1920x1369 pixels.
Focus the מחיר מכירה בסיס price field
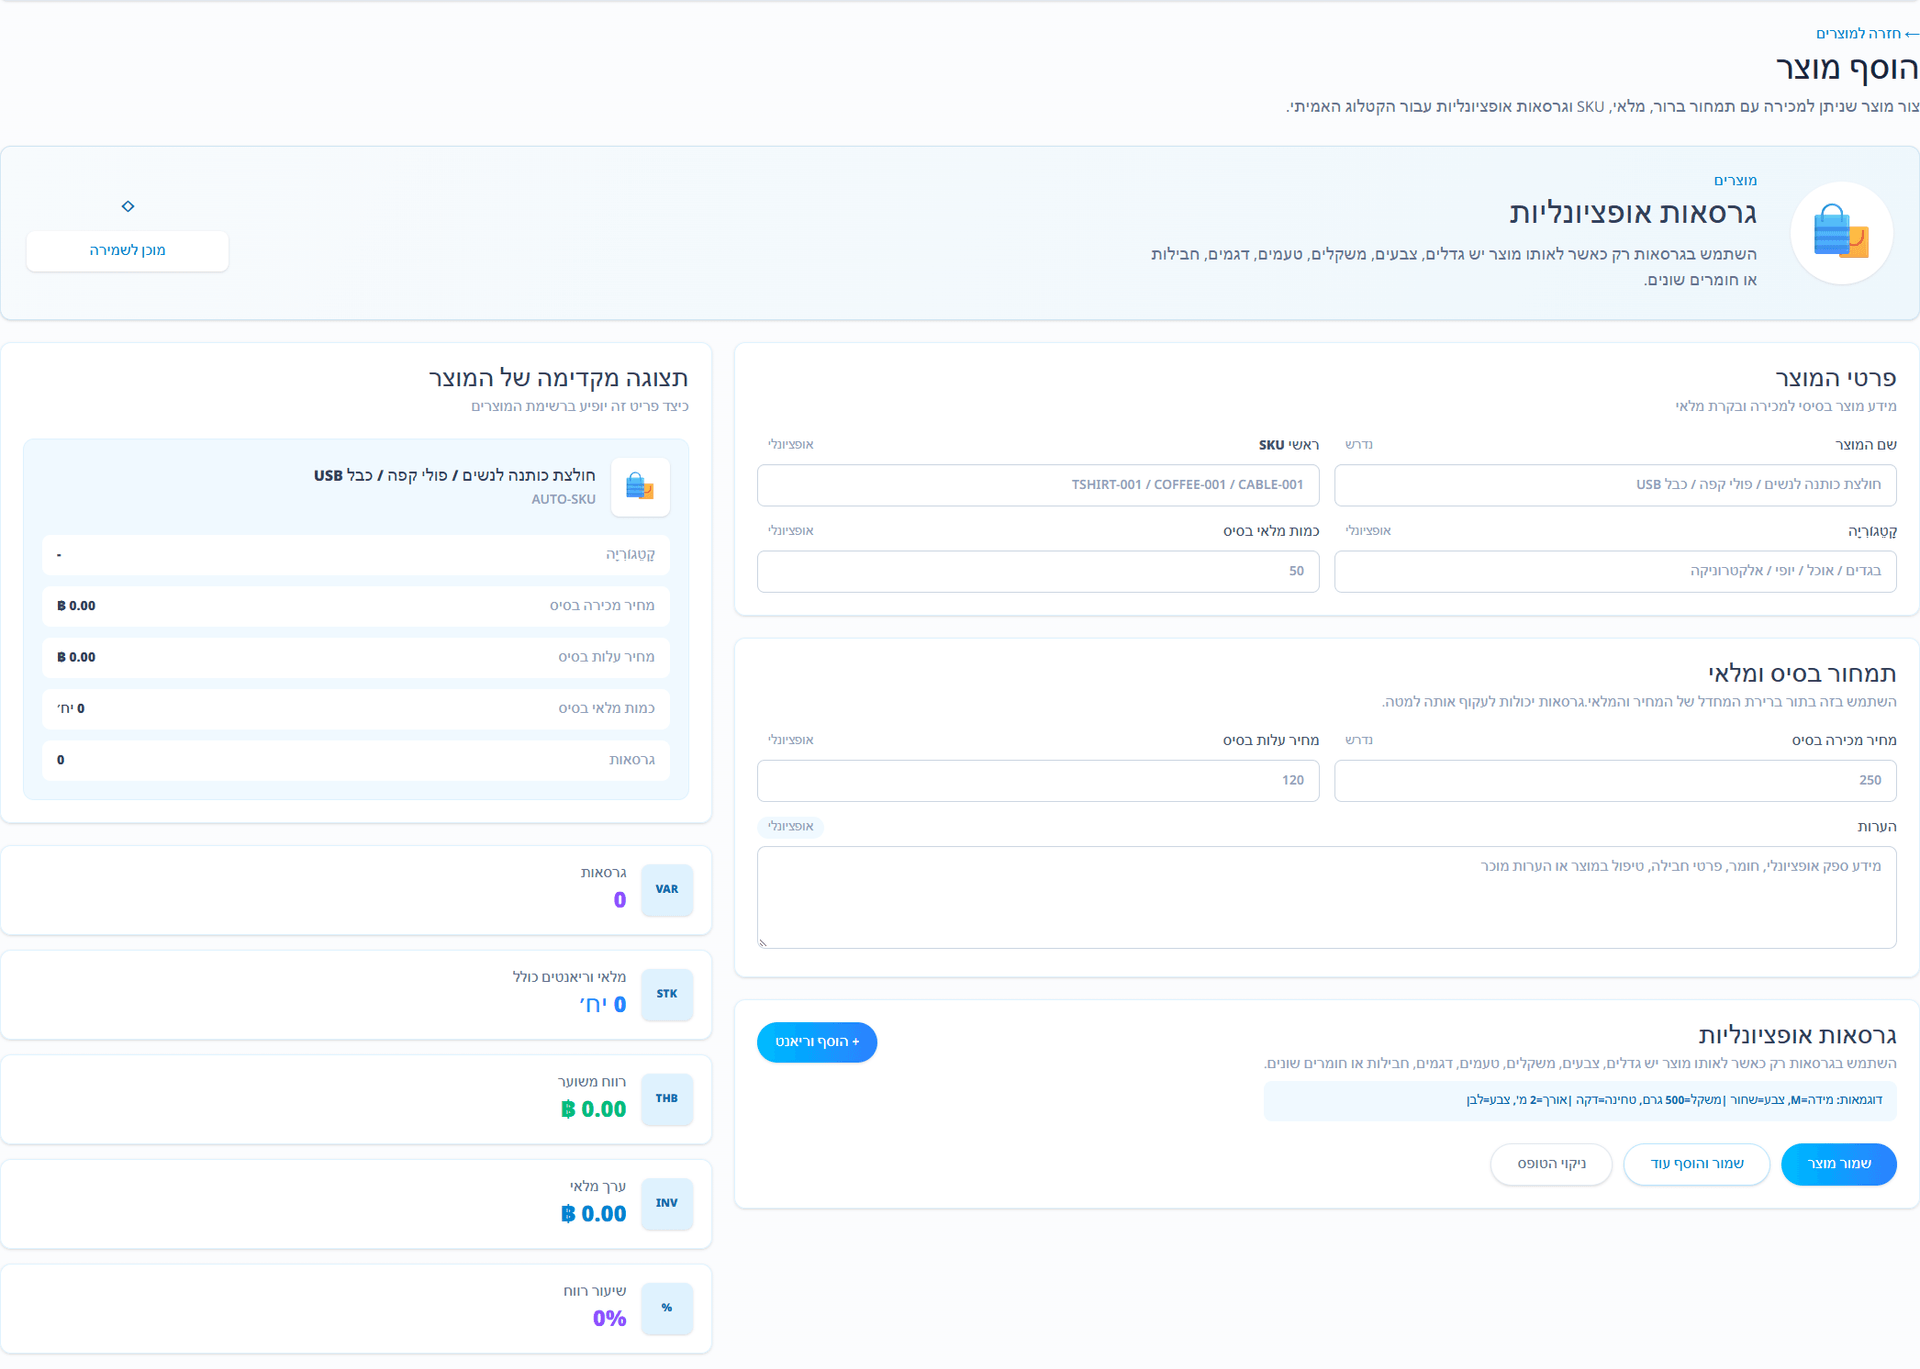1615,781
